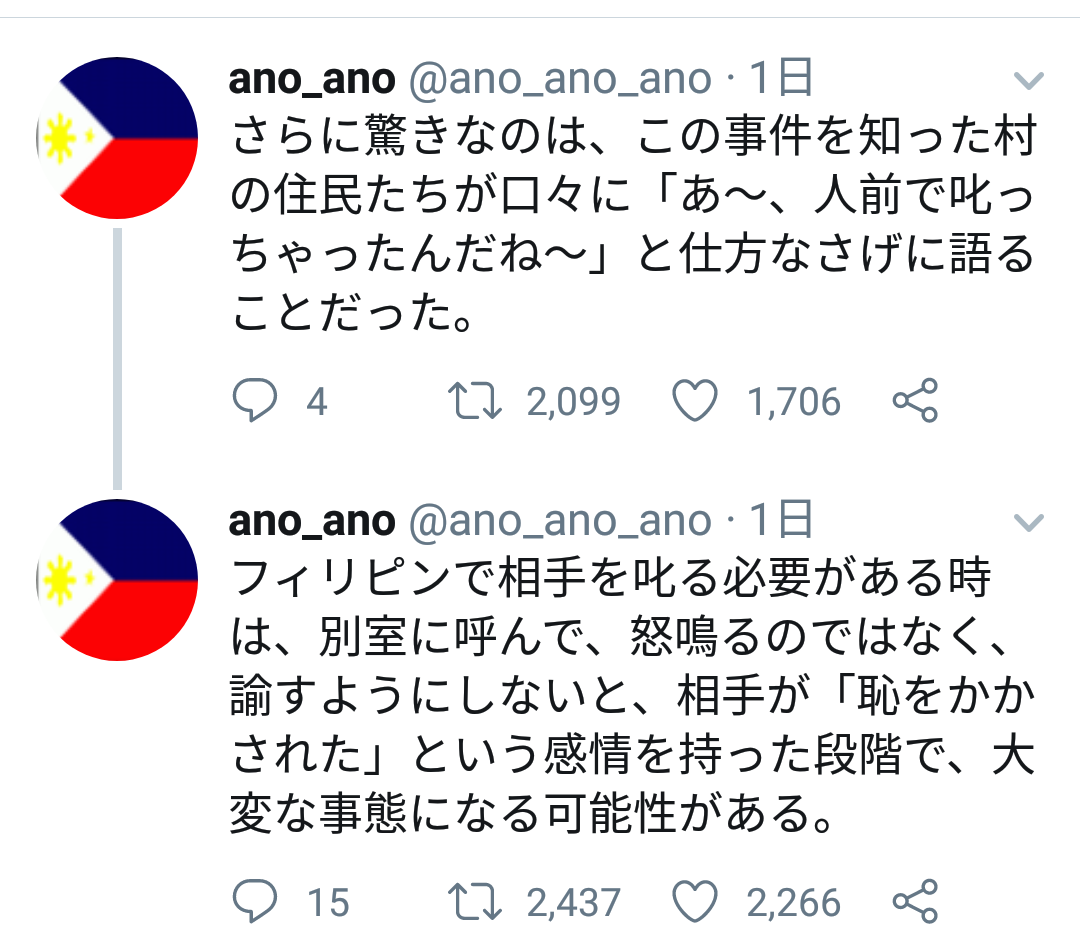Open the first tweet's flag profile avatar
Screen dimensions: 1080x951
[117, 138]
